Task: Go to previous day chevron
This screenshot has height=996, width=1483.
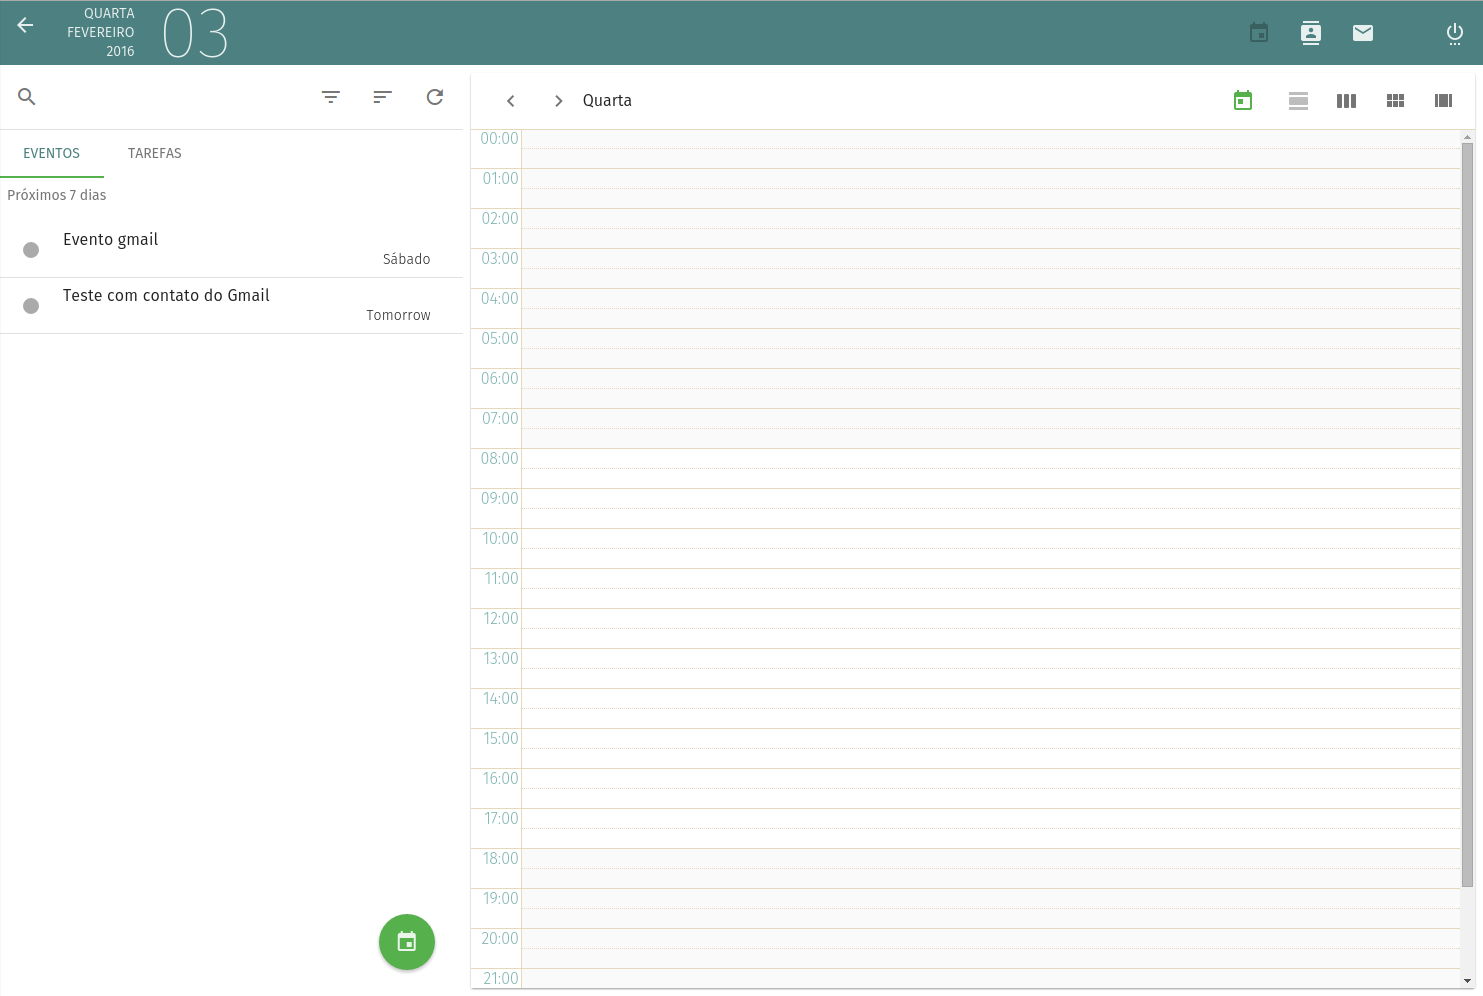Action: (511, 101)
